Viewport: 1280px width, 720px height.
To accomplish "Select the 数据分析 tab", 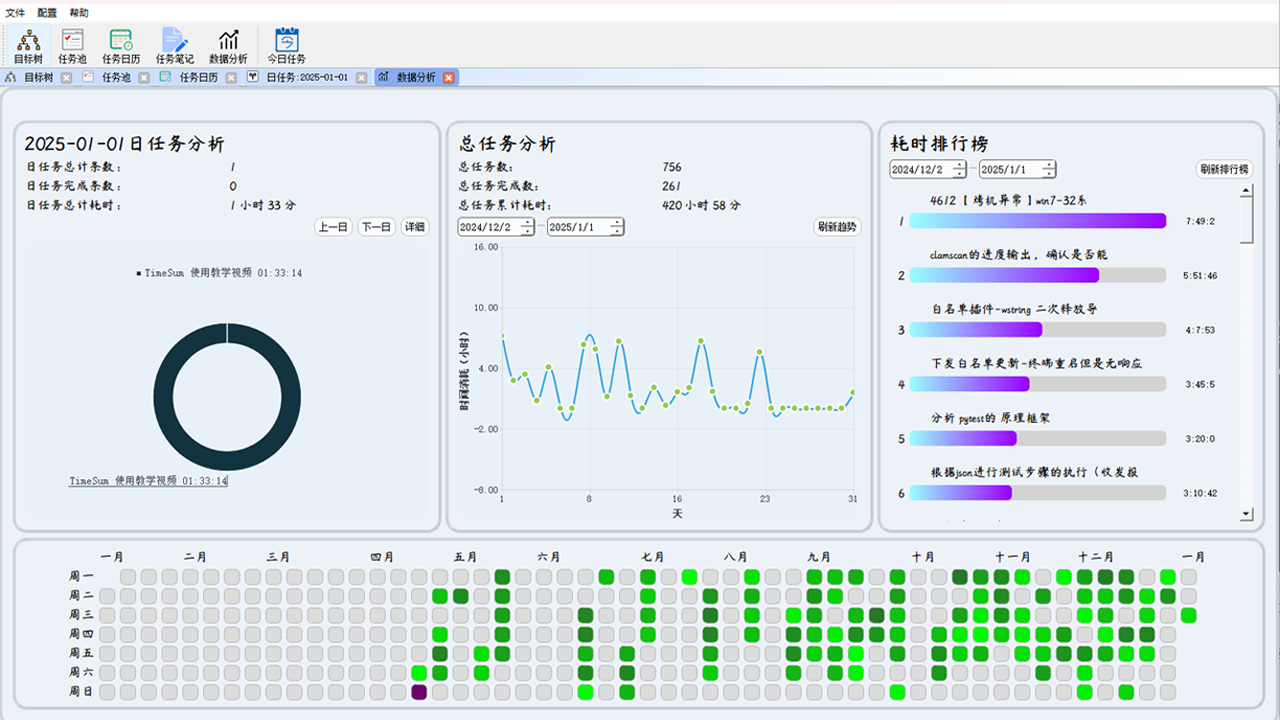I will tap(416, 78).
